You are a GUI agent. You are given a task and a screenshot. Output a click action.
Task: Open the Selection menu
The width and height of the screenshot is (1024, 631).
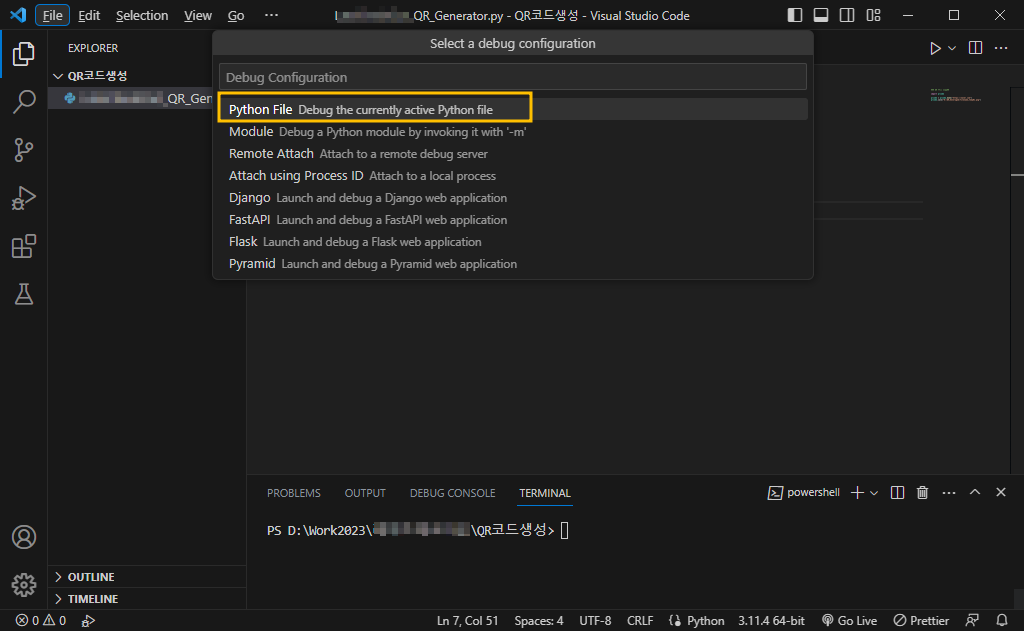(x=142, y=15)
